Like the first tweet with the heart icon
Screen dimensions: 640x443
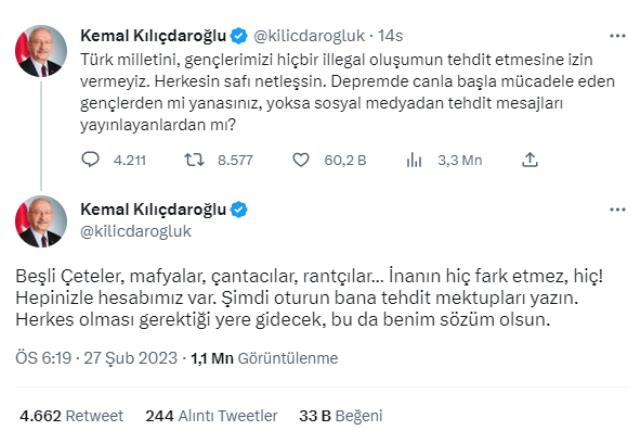click(300, 158)
